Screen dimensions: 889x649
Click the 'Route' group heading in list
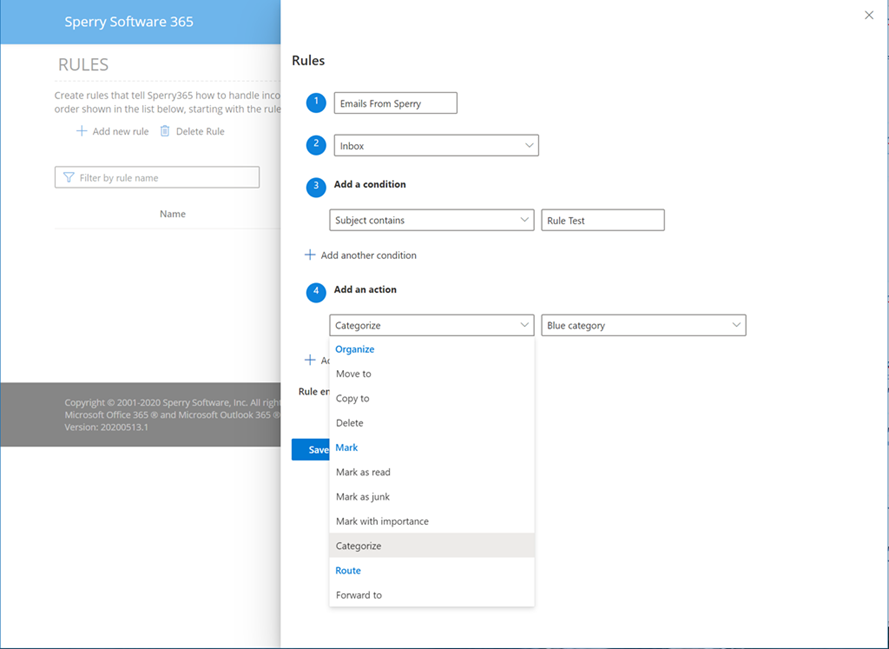[x=348, y=571]
